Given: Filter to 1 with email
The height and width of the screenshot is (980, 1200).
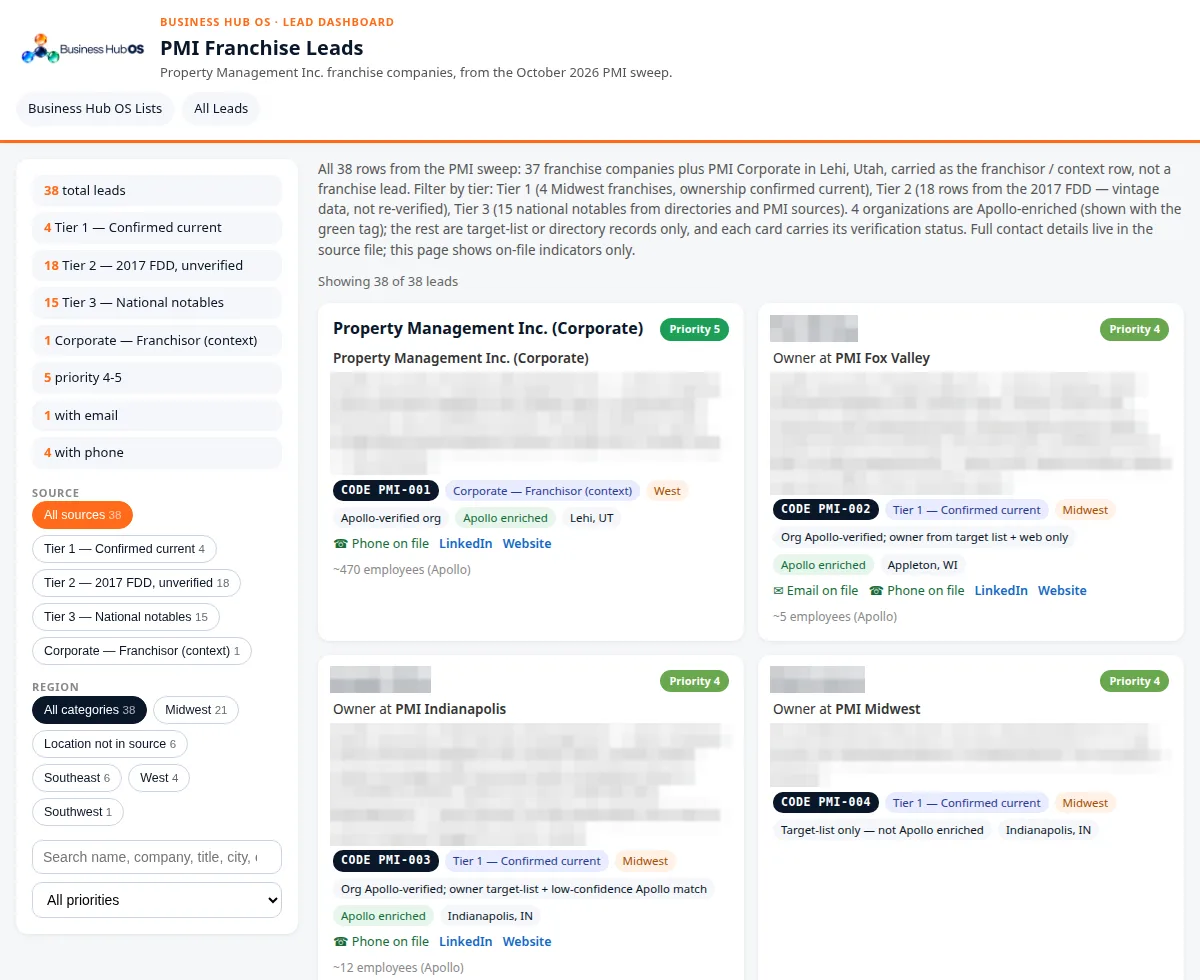Looking at the screenshot, I should tap(157, 415).
